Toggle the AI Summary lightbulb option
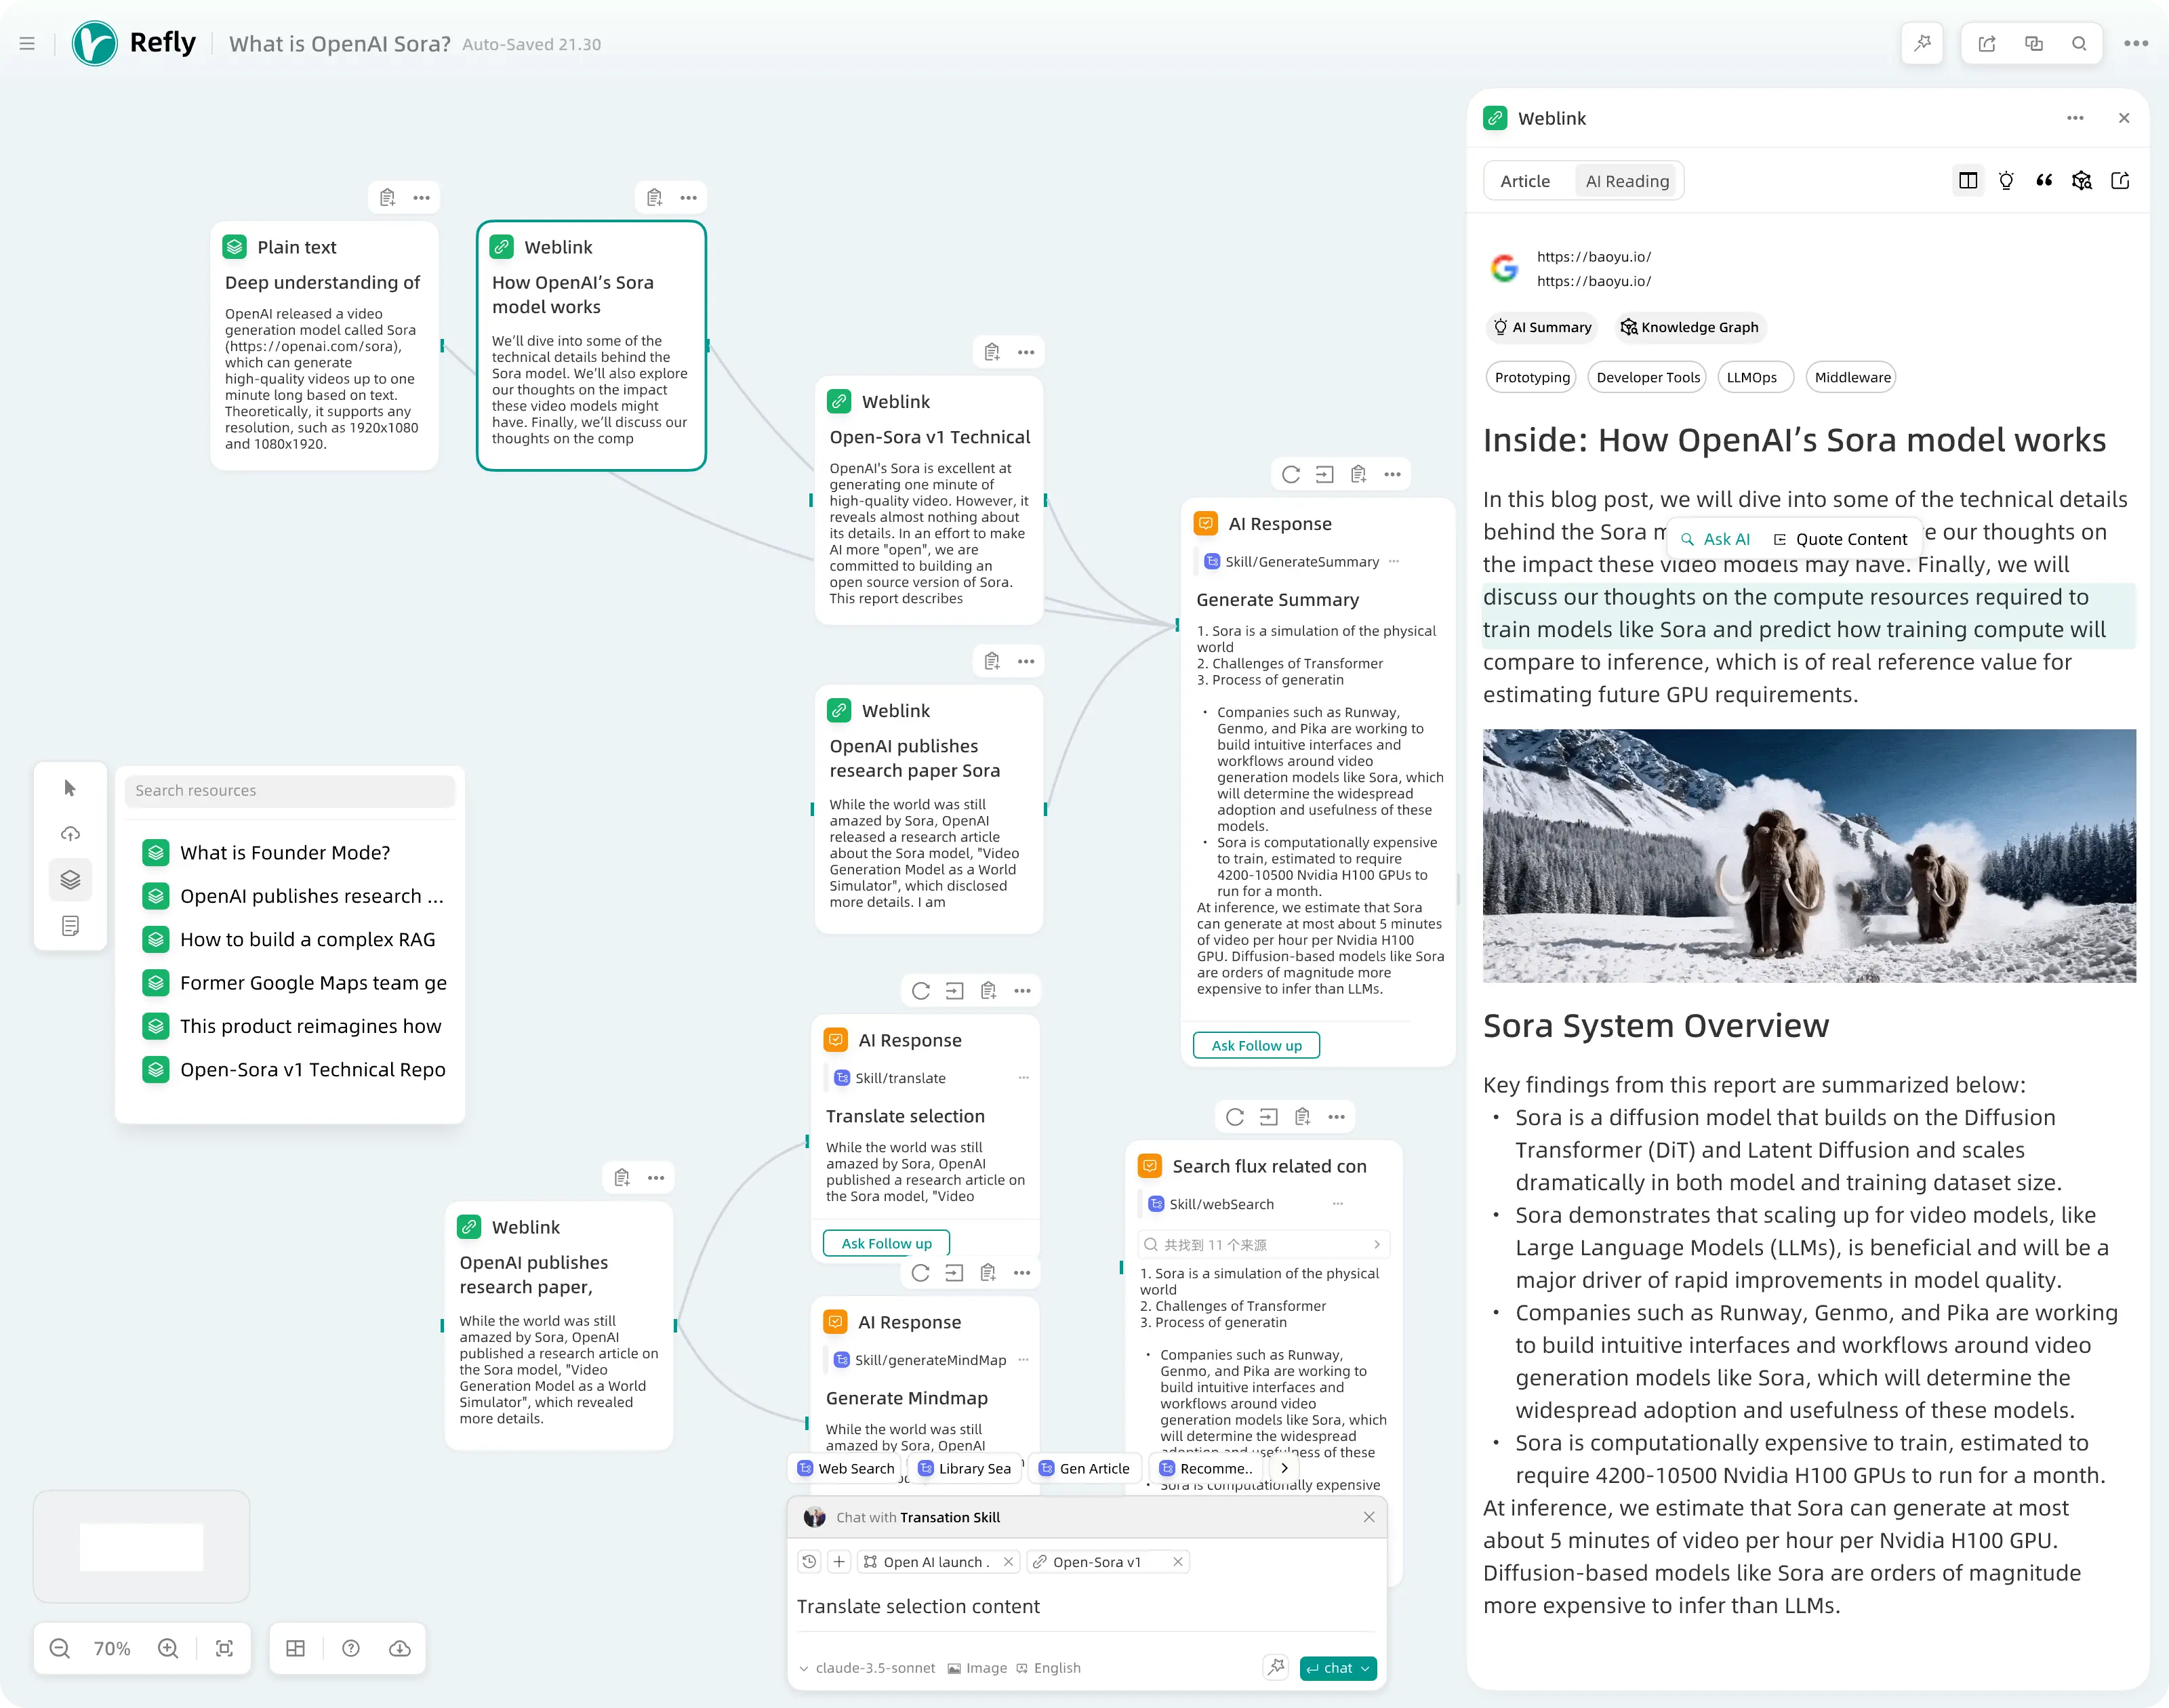Screen dimensions: 2169x1708 coord(2006,181)
